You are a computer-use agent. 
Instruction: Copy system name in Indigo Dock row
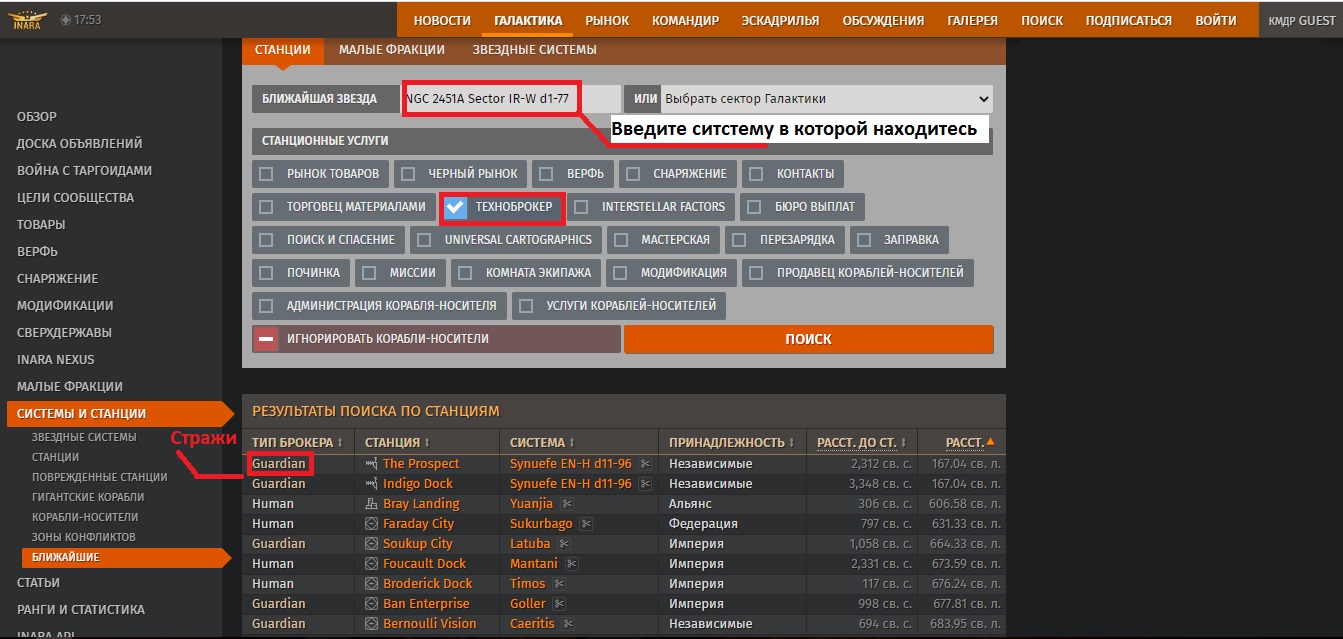click(645, 484)
